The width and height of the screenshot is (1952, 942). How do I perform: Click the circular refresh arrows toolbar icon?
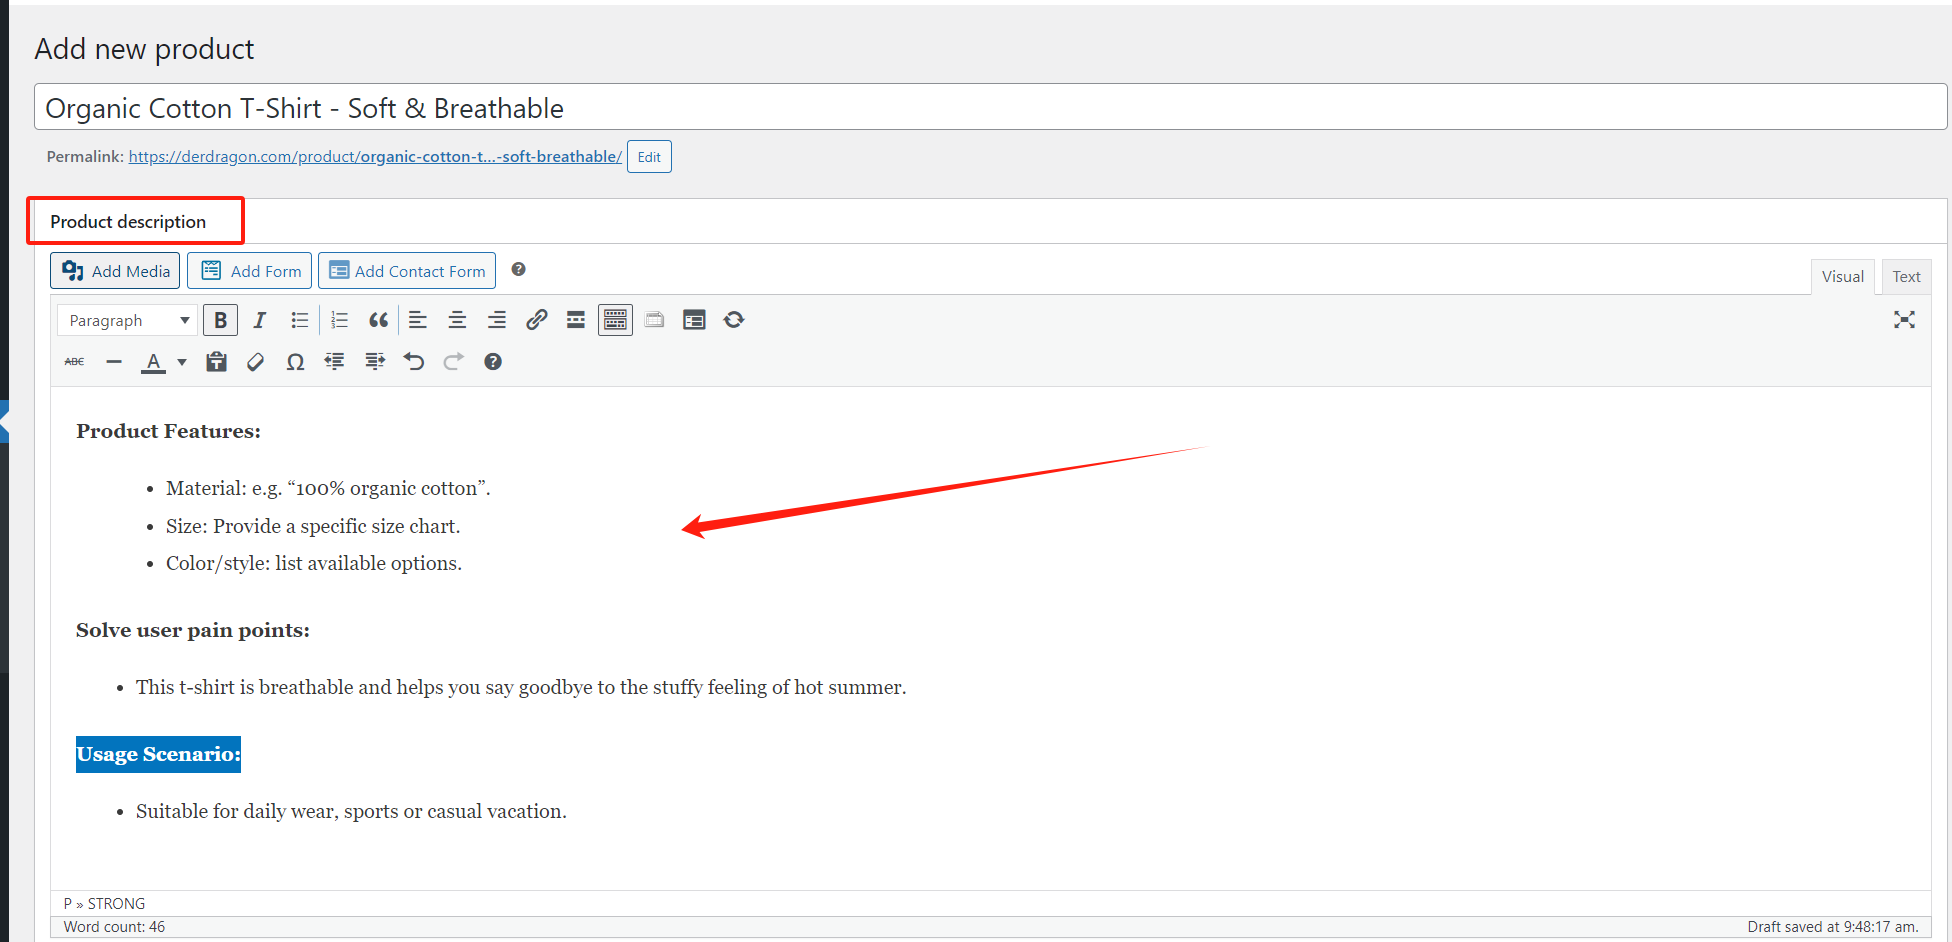click(x=734, y=320)
